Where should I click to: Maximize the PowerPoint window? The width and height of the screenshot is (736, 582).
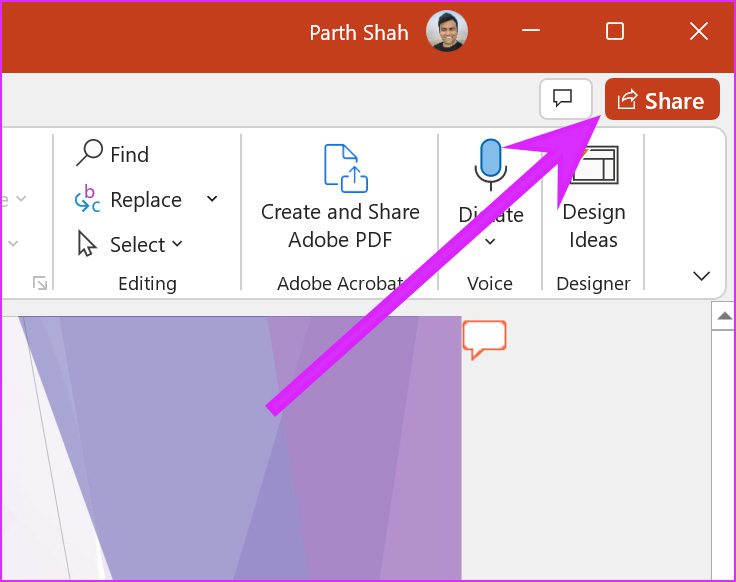click(x=615, y=32)
